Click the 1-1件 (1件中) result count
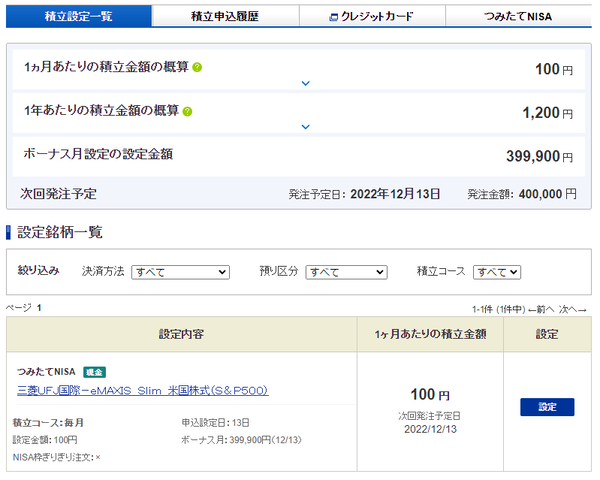The width and height of the screenshot is (600, 480). click(x=499, y=309)
